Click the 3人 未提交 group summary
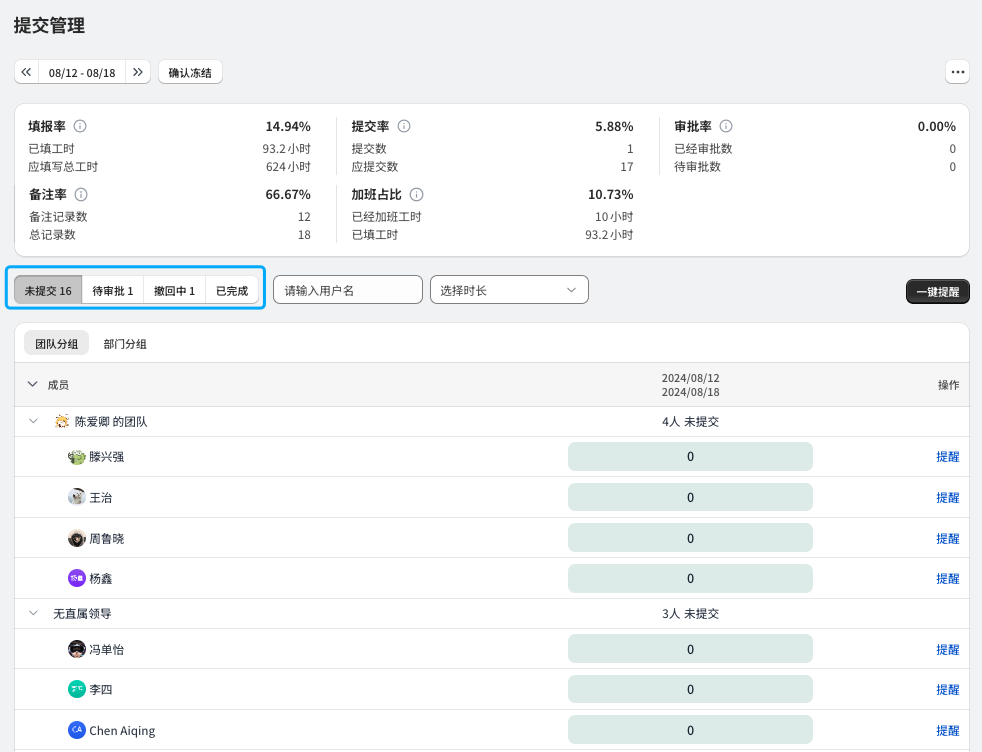This screenshot has width=982, height=752. click(690, 614)
